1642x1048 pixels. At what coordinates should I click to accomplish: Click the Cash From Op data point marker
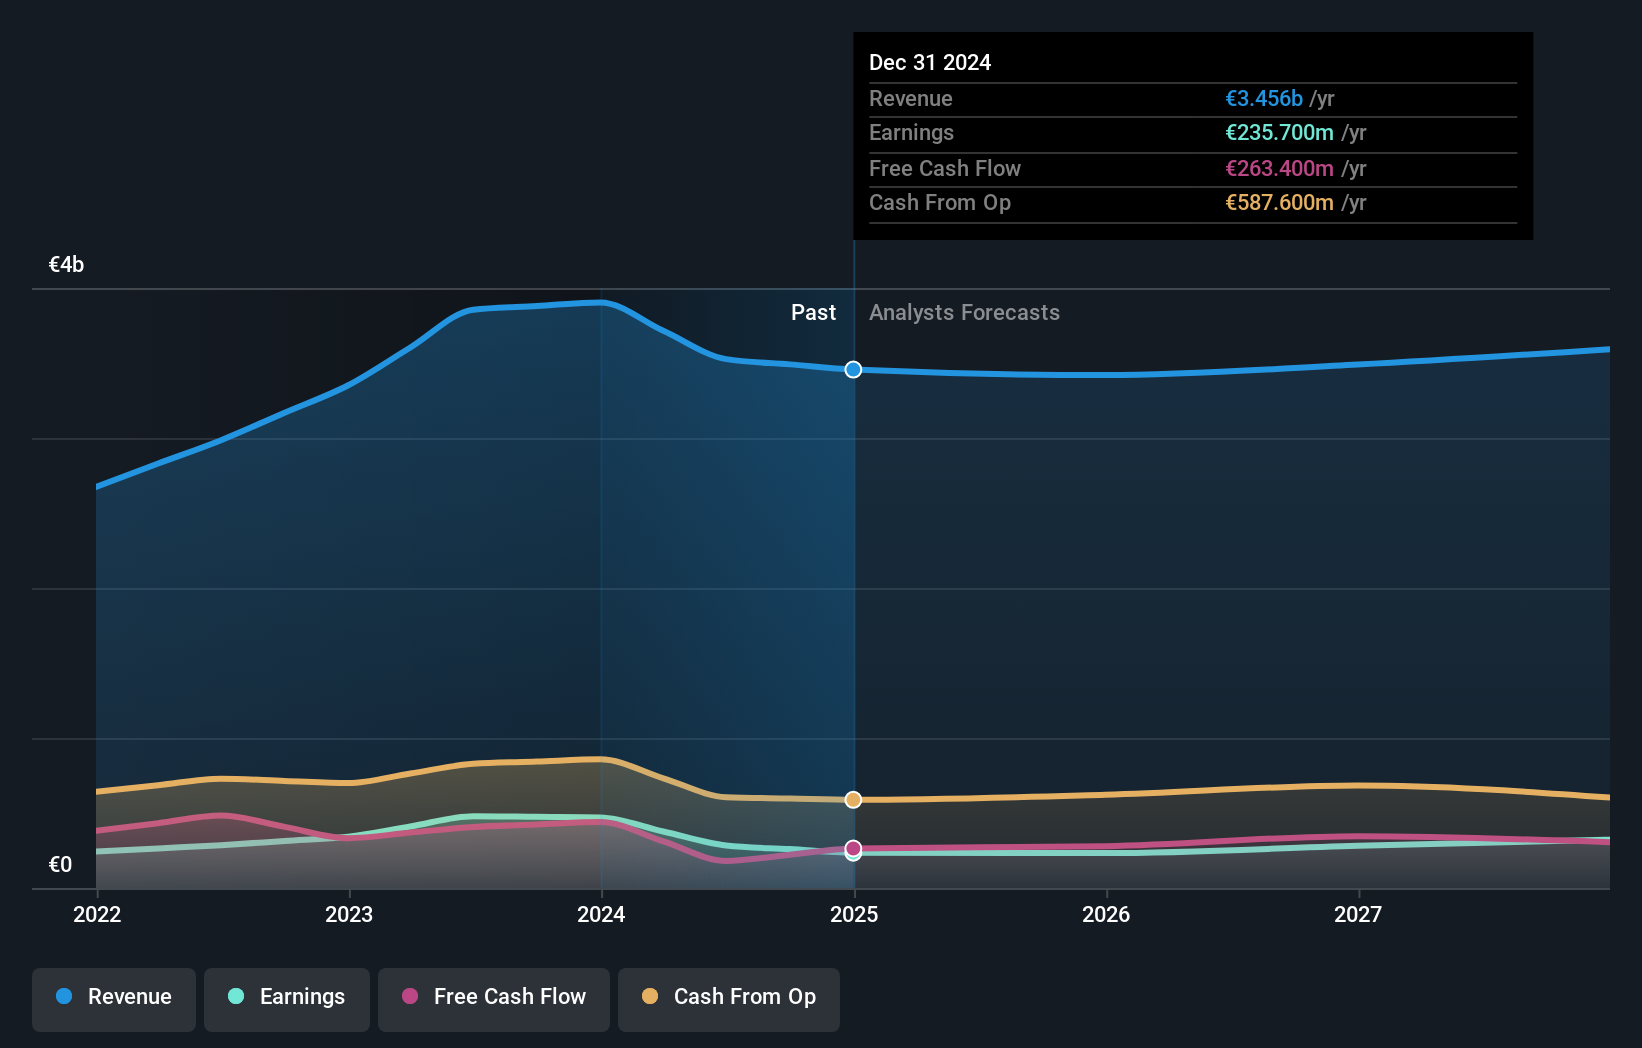point(853,800)
